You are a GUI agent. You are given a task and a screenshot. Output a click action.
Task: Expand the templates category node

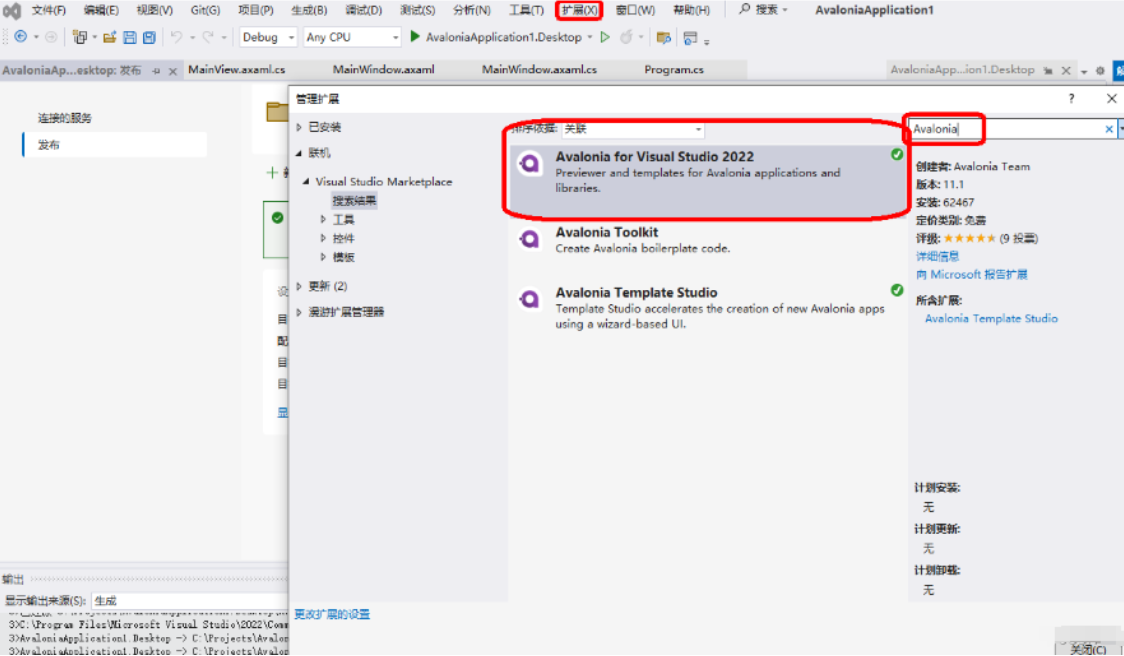[323, 257]
